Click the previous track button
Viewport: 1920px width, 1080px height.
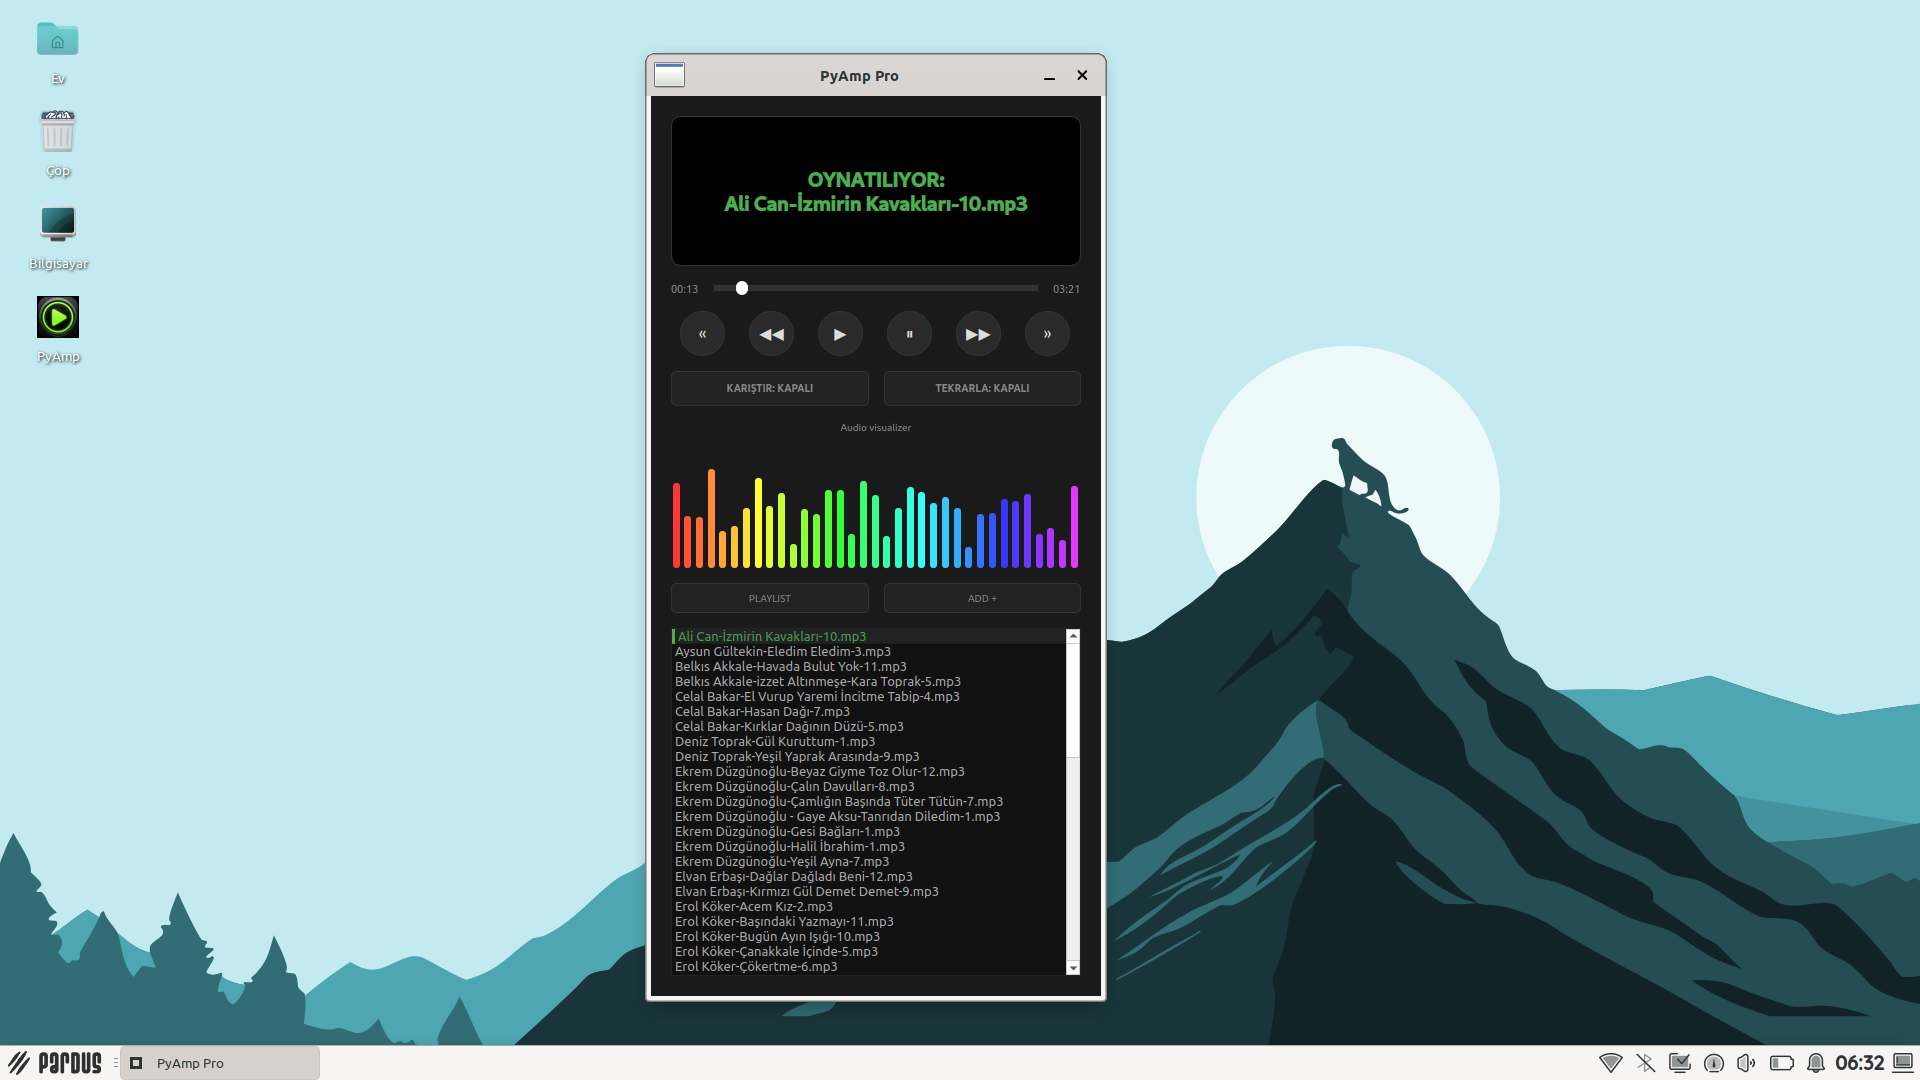(x=702, y=334)
